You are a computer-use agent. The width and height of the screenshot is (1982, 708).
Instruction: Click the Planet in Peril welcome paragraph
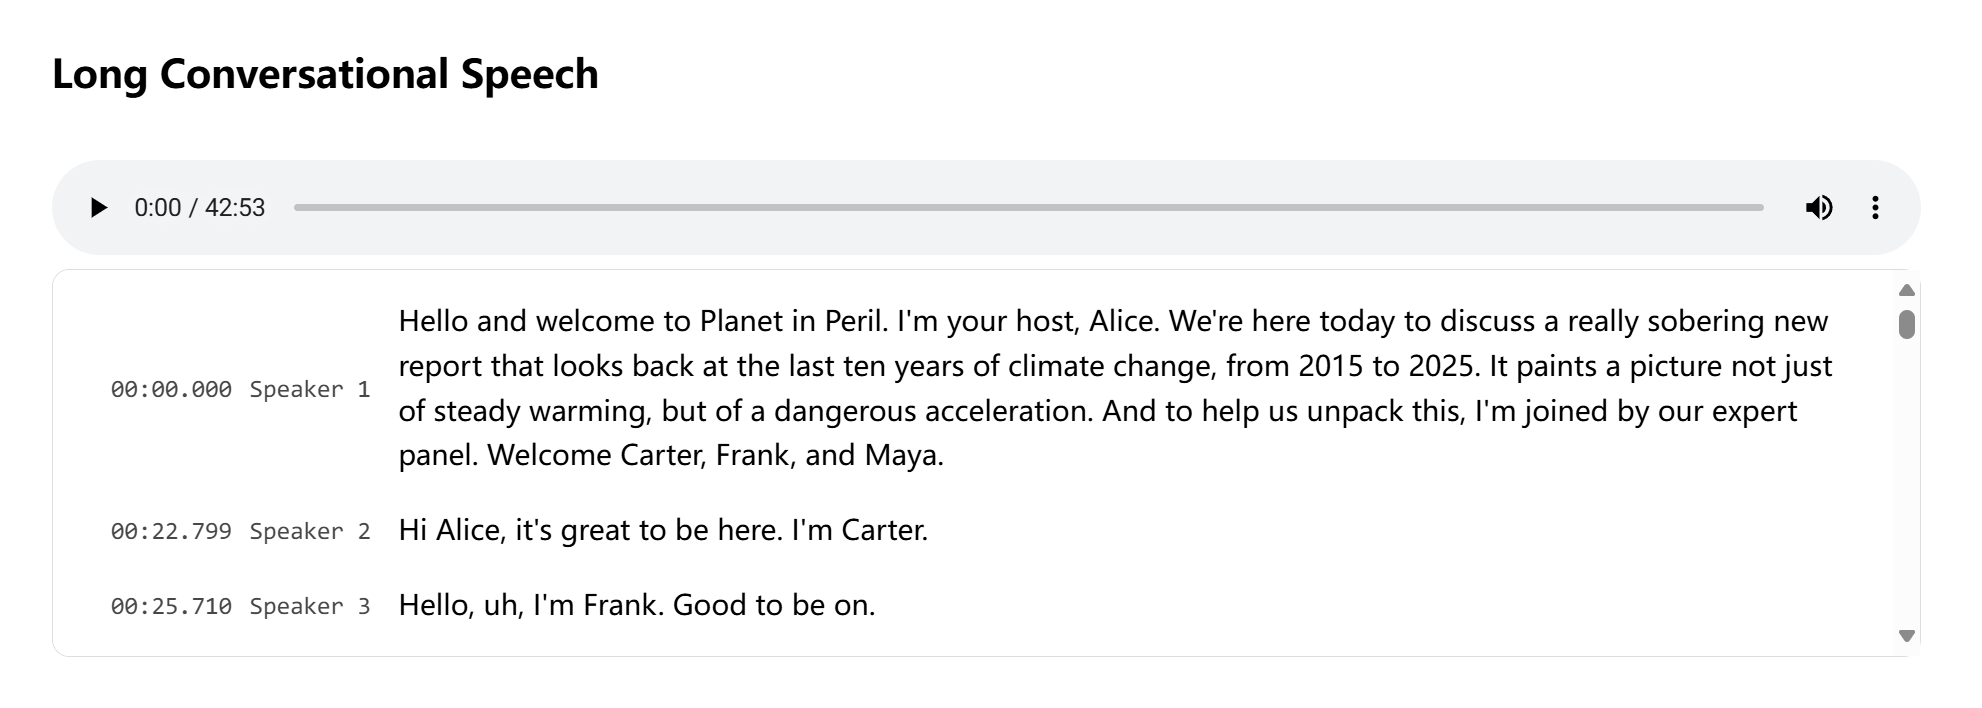click(x=1115, y=388)
